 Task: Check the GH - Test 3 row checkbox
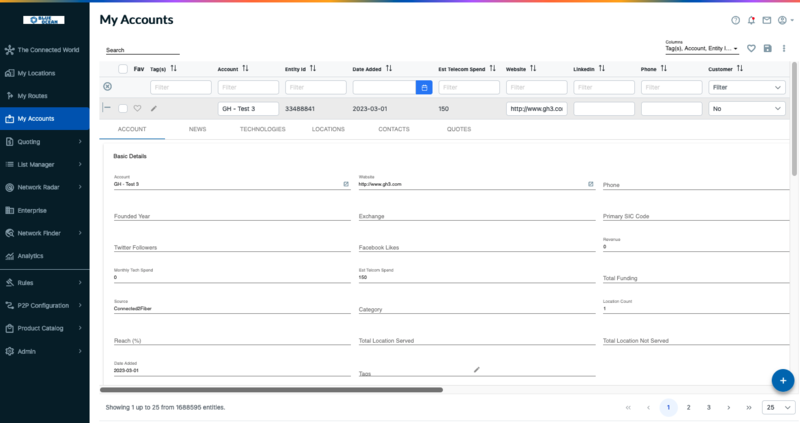click(123, 108)
